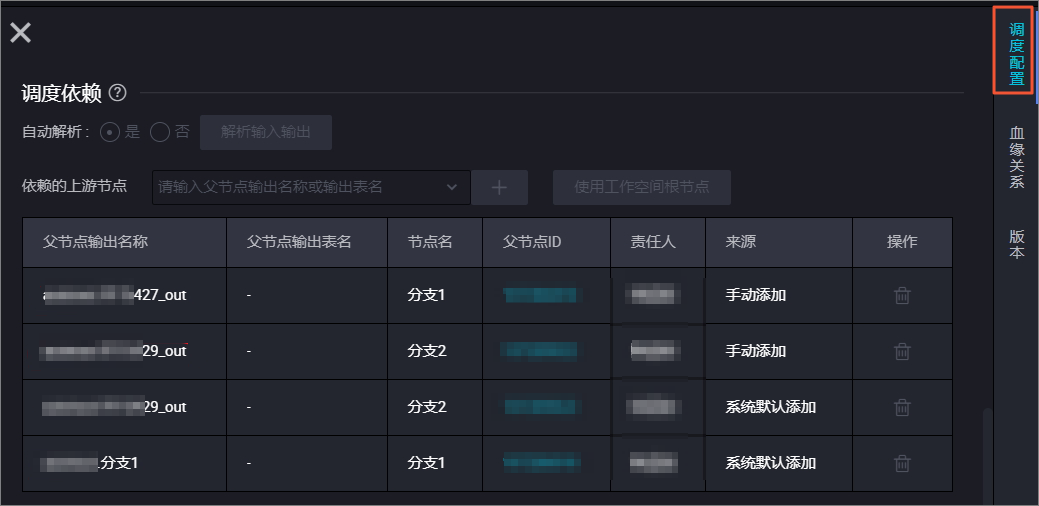
Task: Click the 责任人 column header
Action: click(x=657, y=242)
